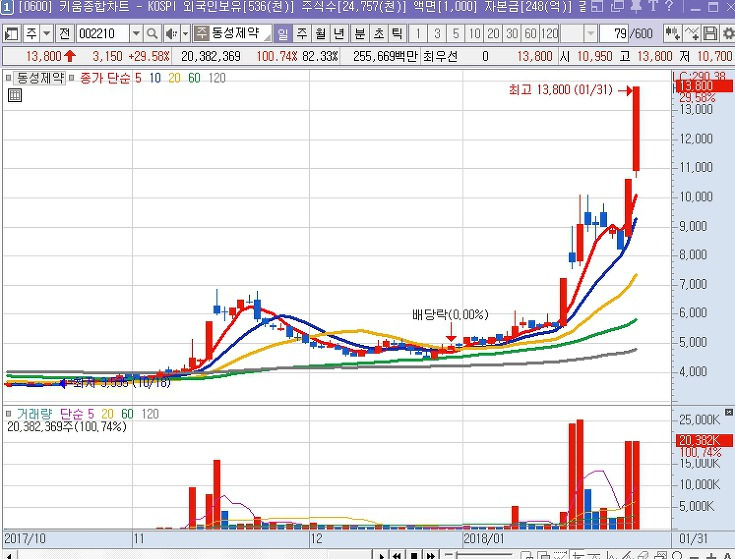Click the stock code field 002210

coord(102,34)
